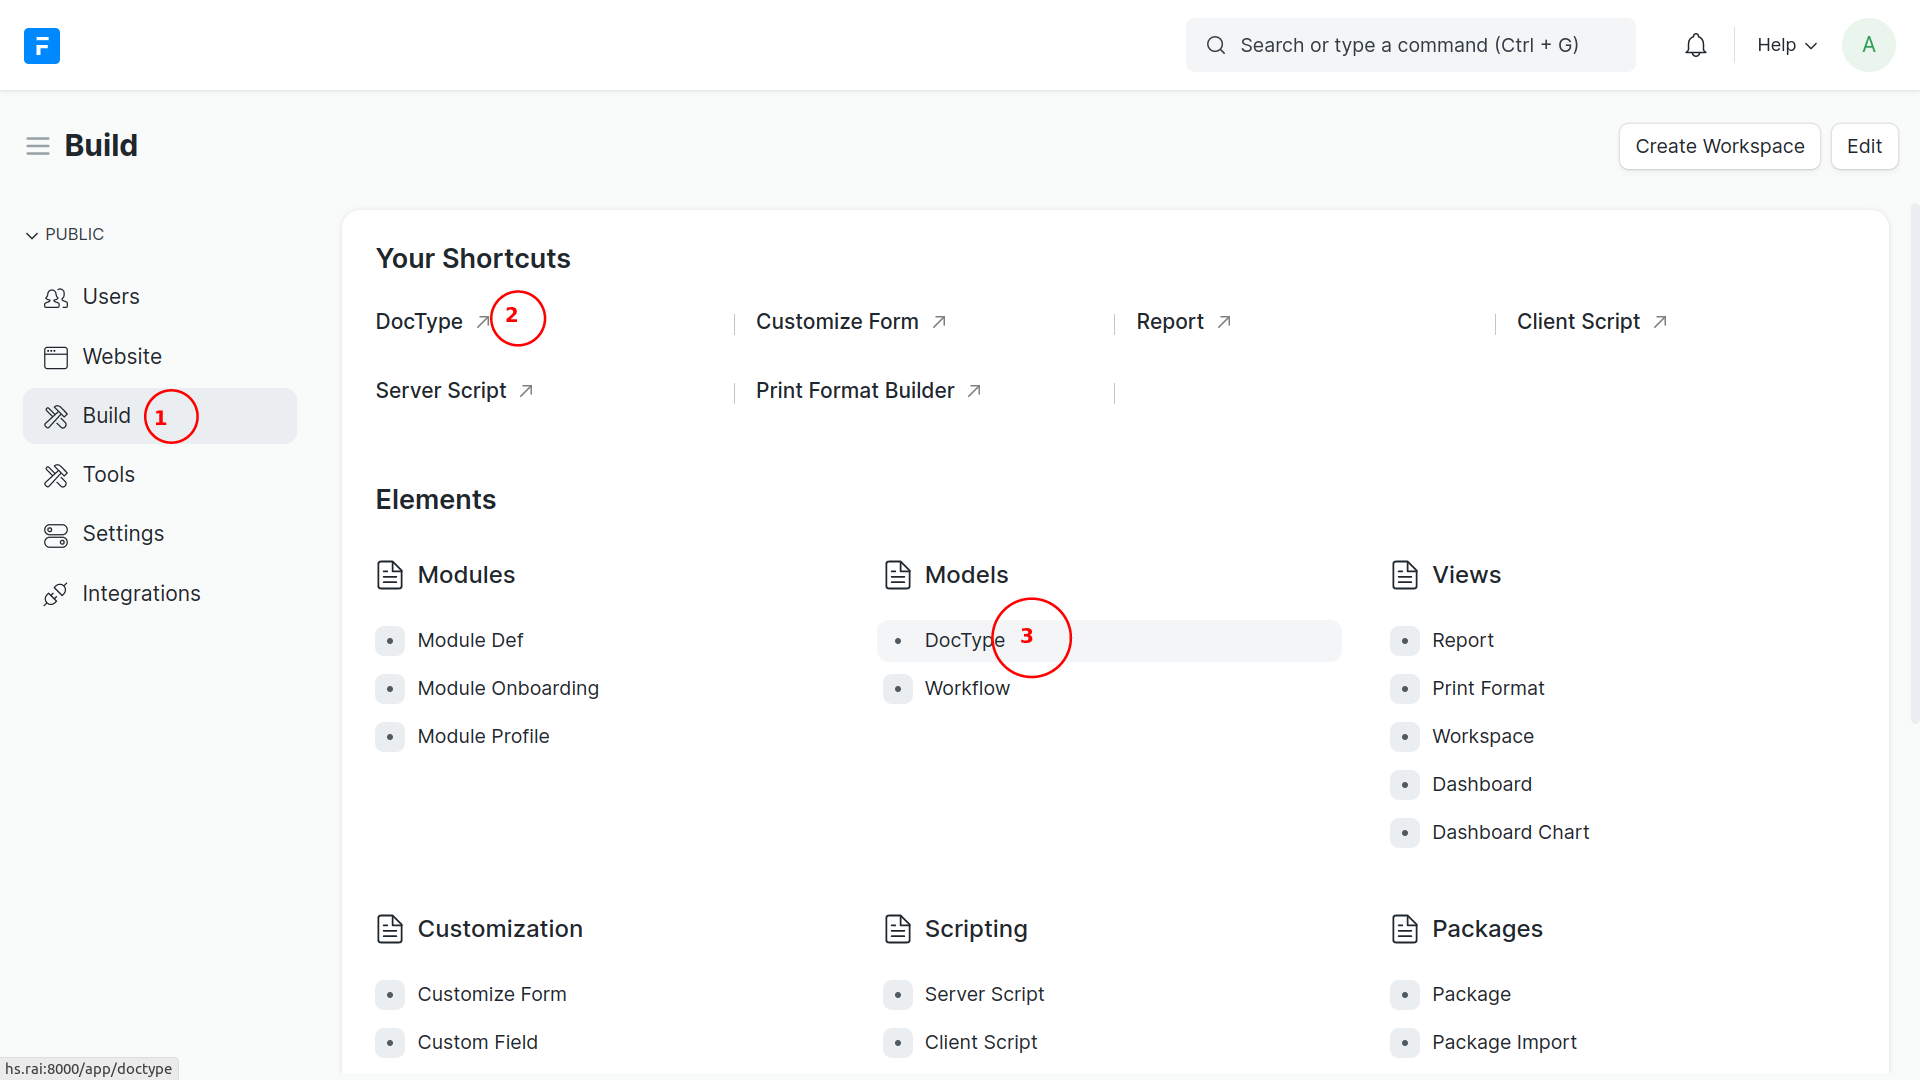
Task: Toggle the sidebar hamburger menu icon
Action: [38, 146]
